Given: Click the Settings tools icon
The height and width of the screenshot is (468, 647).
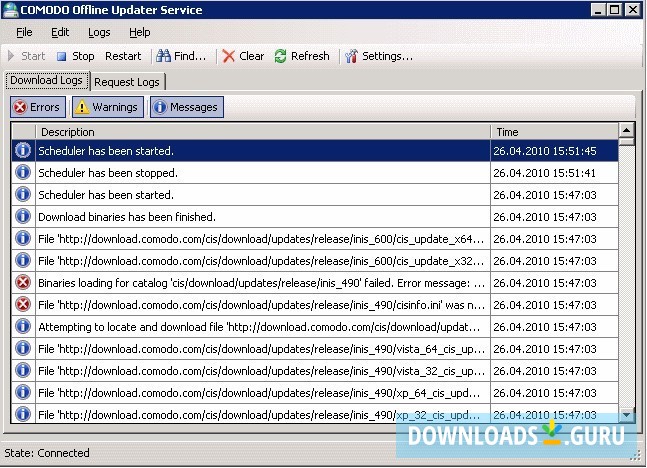Looking at the screenshot, I should 351,56.
